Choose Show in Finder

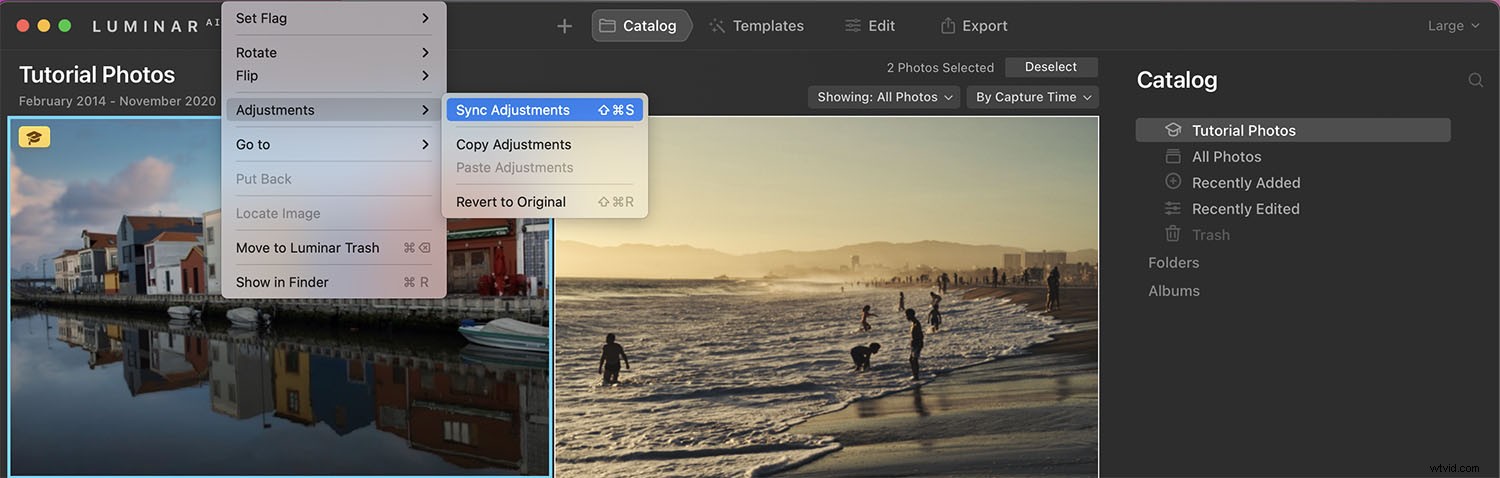coord(333,282)
